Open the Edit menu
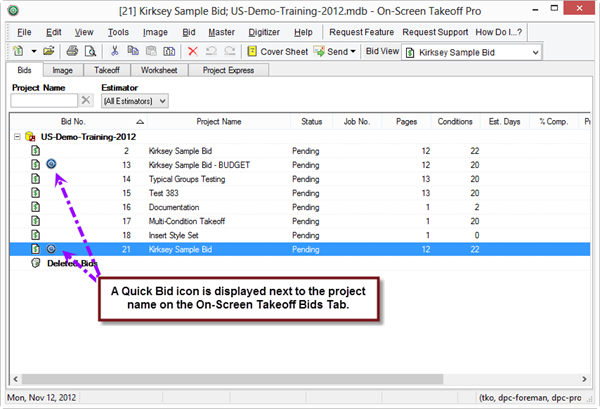Image resolution: width=600 pixels, height=409 pixels. point(54,33)
